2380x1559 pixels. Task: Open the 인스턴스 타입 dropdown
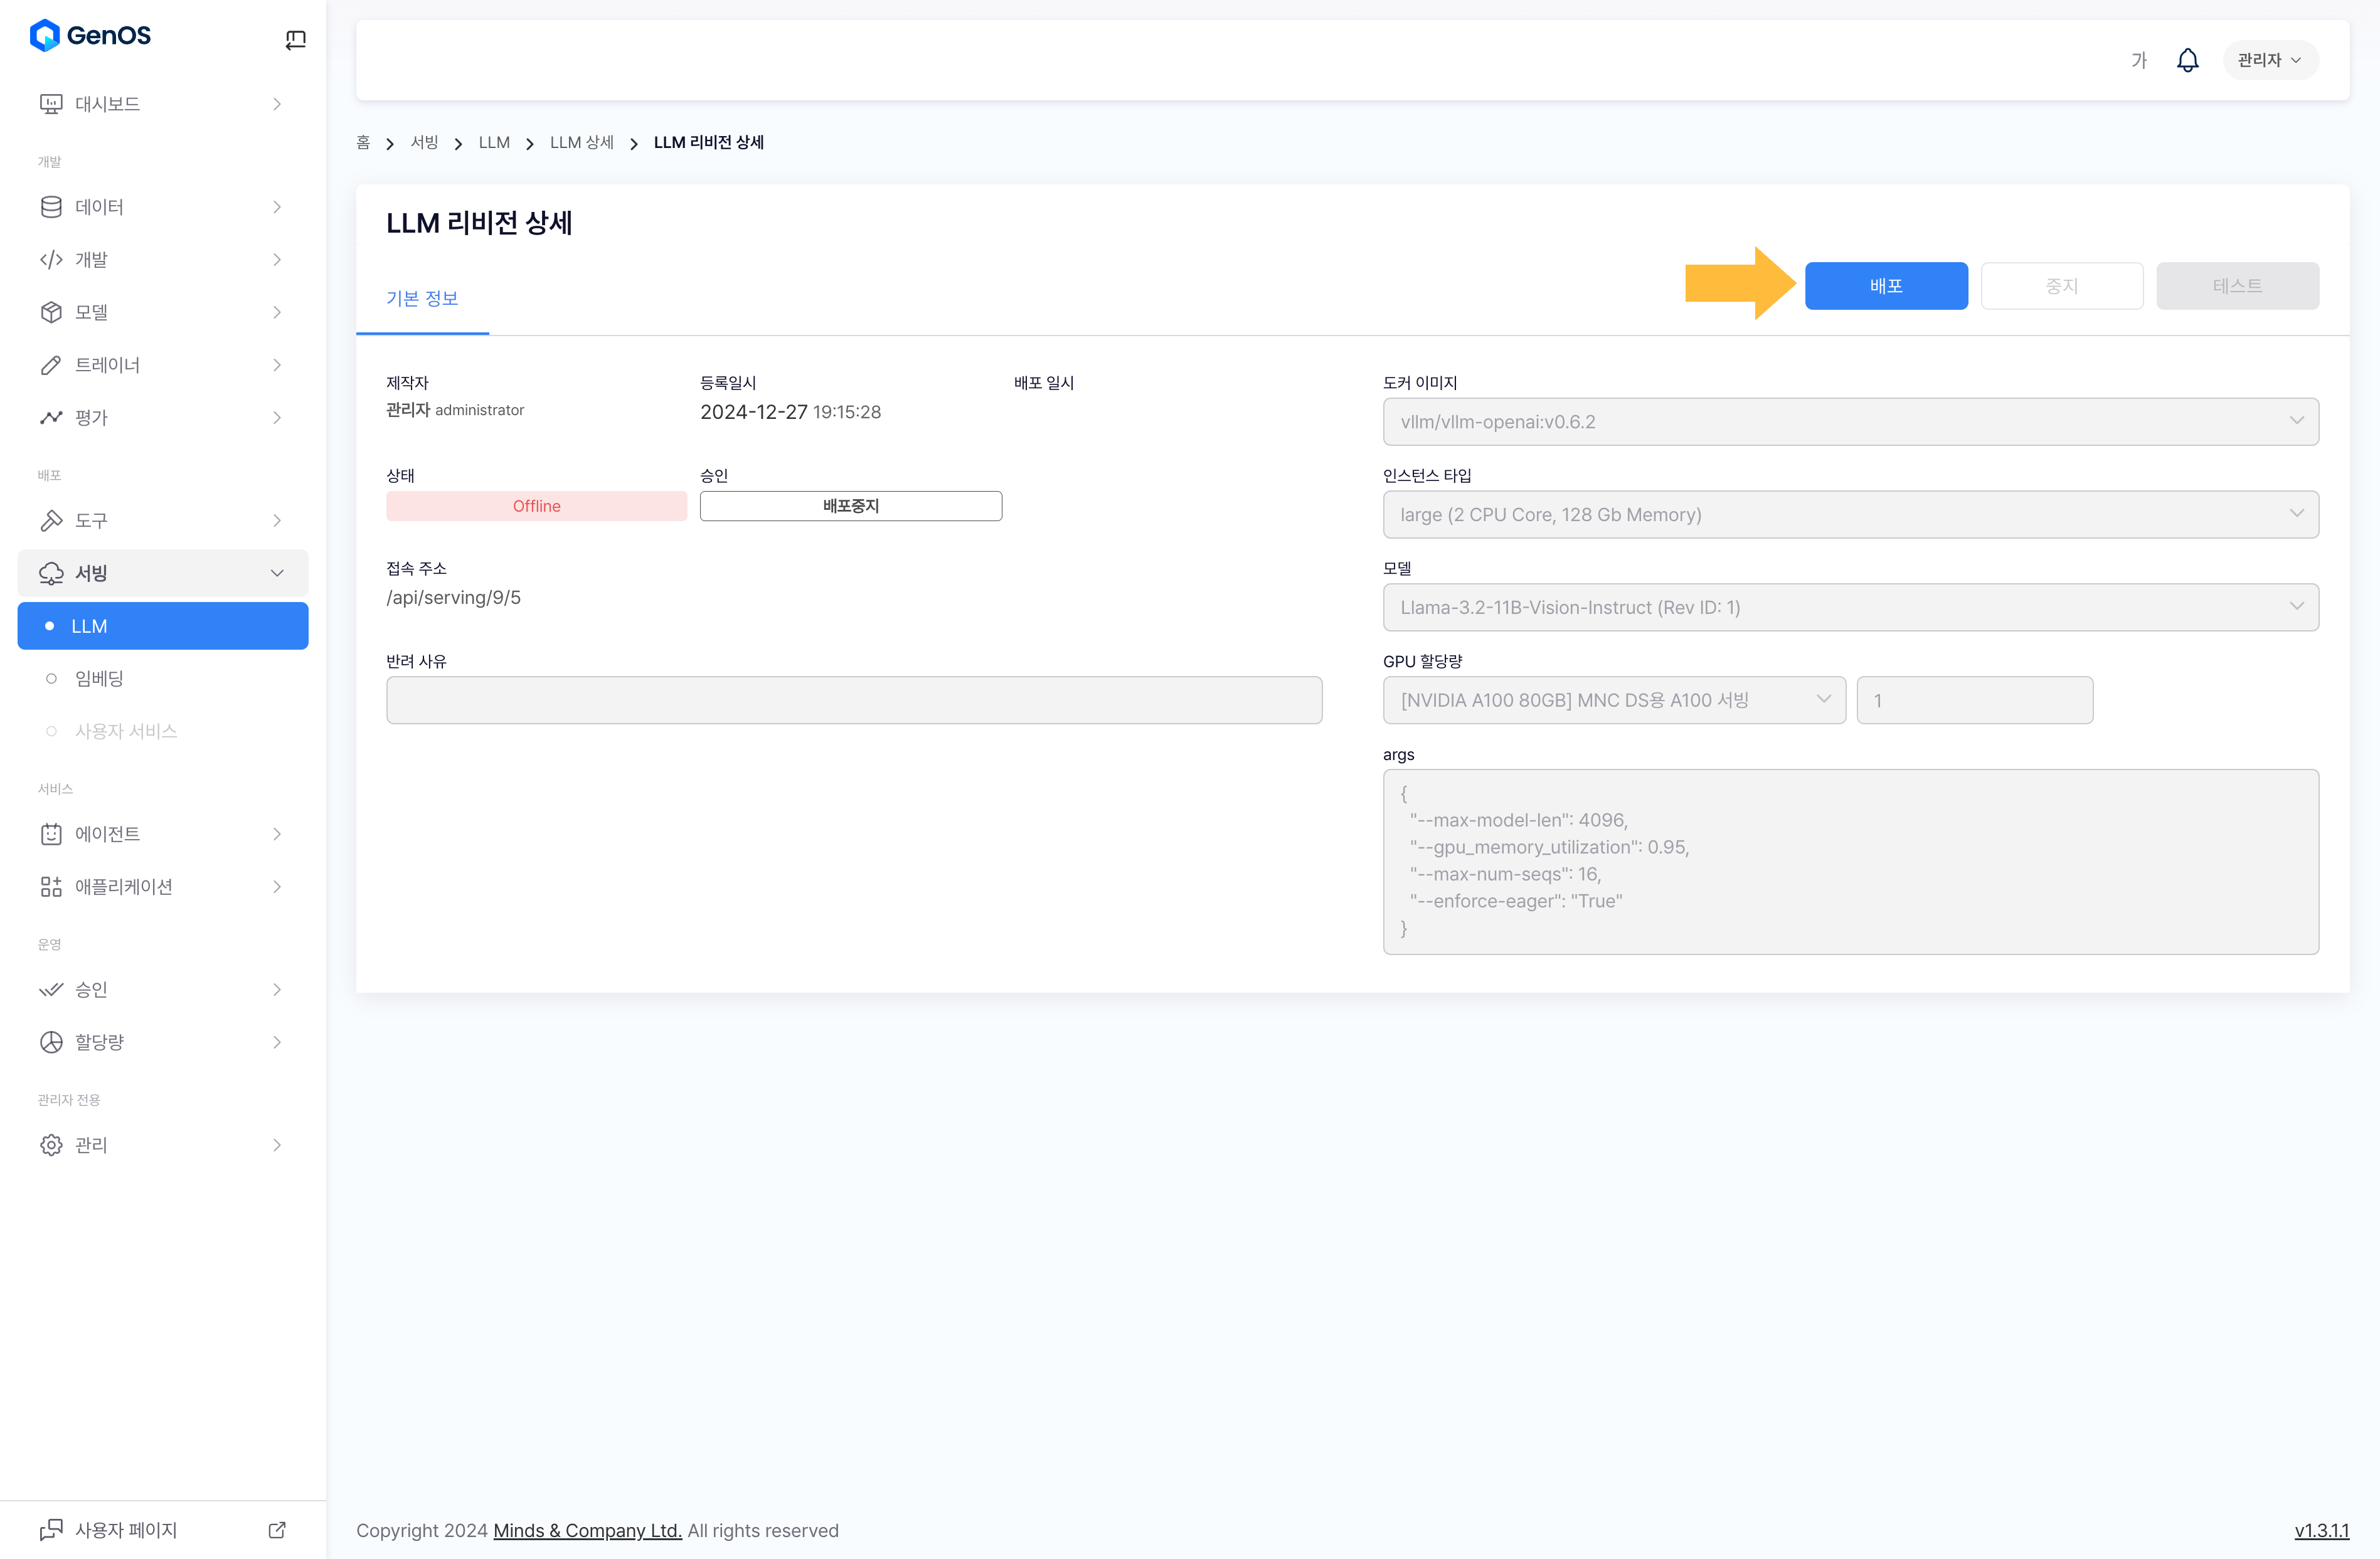click(1850, 515)
